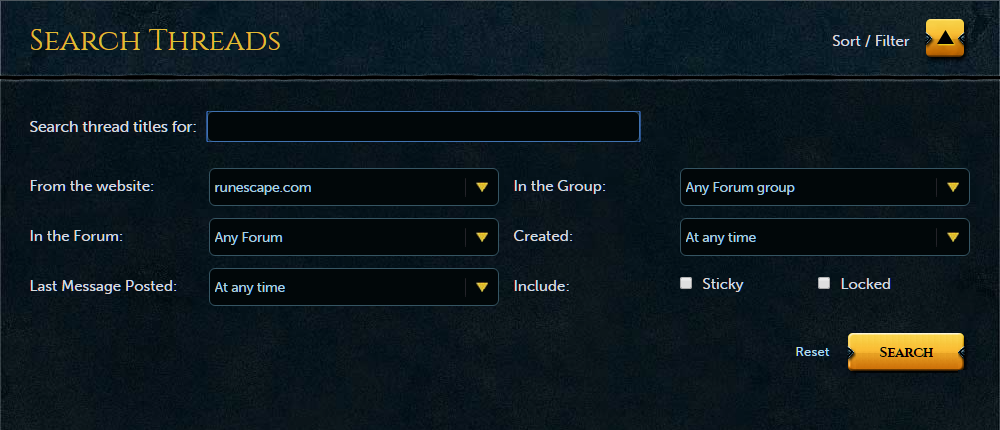
Task: Click the yellow arrow beside Any Forum group
Action: click(952, 187)
